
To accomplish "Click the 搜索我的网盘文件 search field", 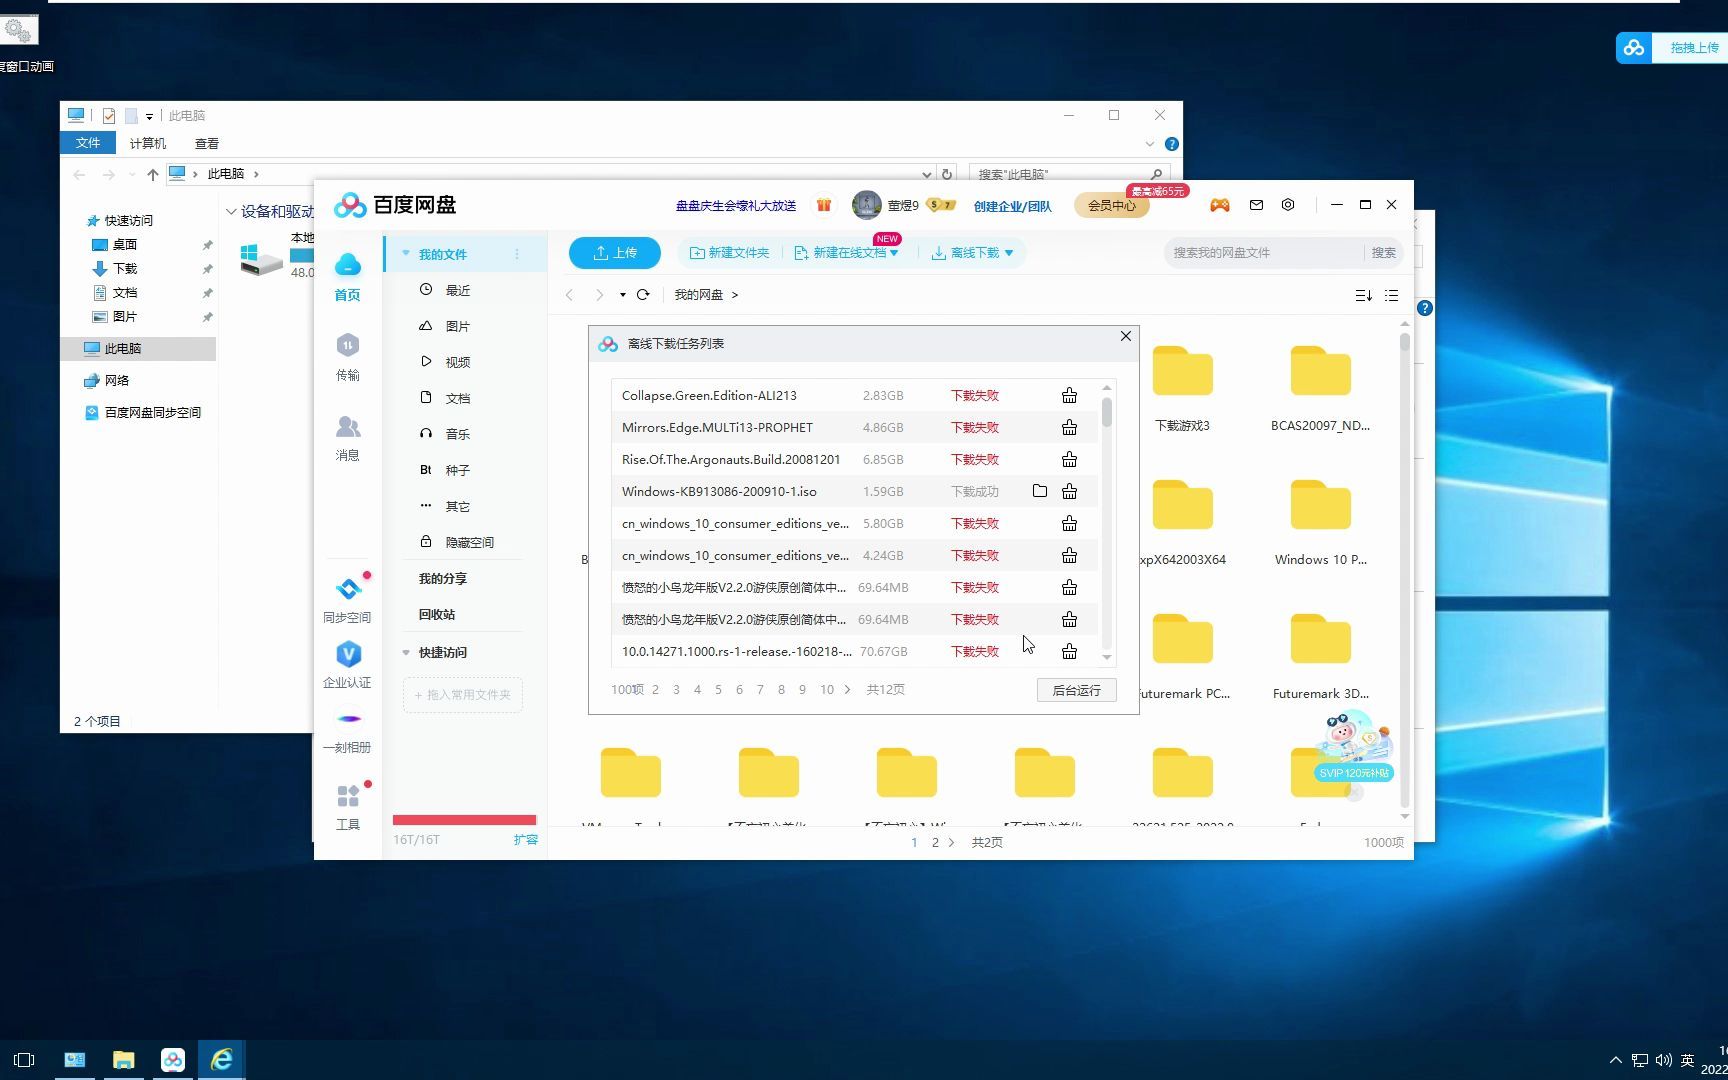I will [x=1264, y=253].
